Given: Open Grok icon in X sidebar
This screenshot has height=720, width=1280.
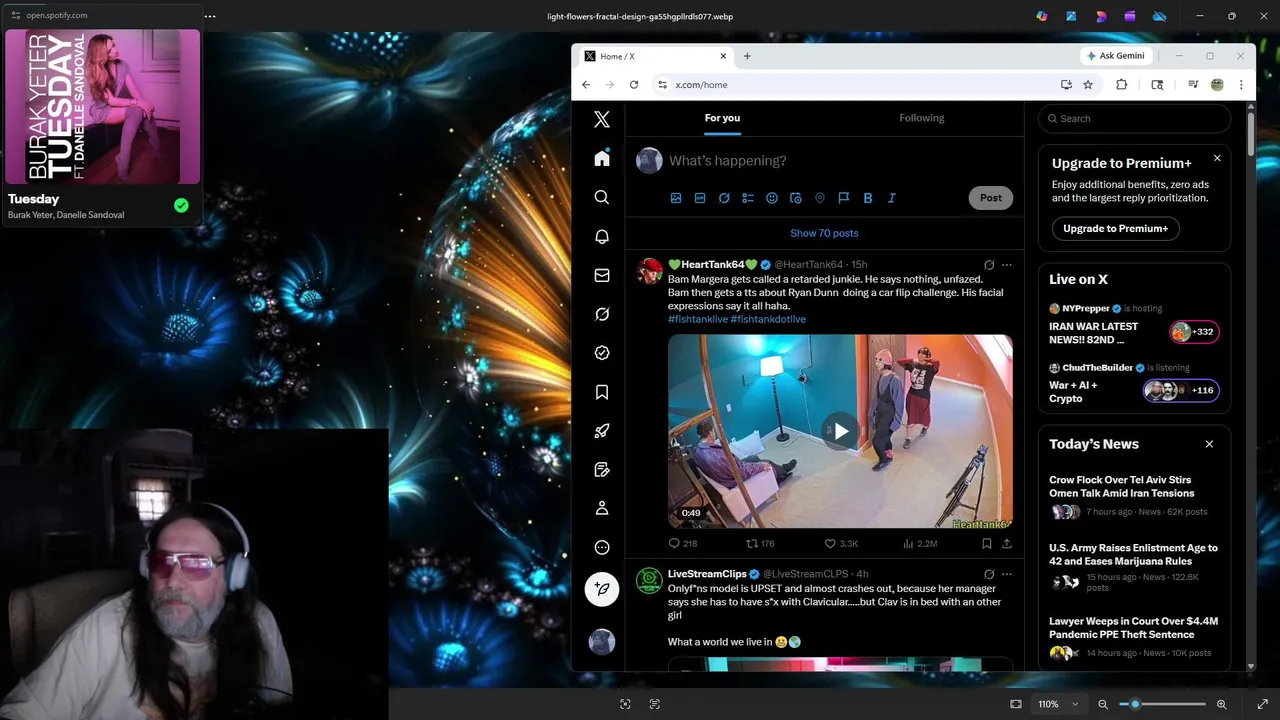Looking at the screenshot, I should (602, 314).
